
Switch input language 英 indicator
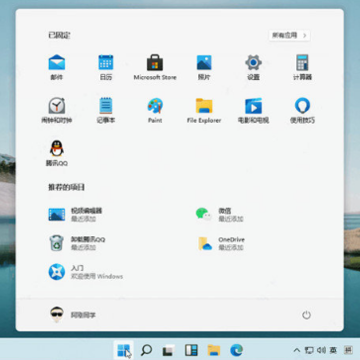(x=333, y=350)
